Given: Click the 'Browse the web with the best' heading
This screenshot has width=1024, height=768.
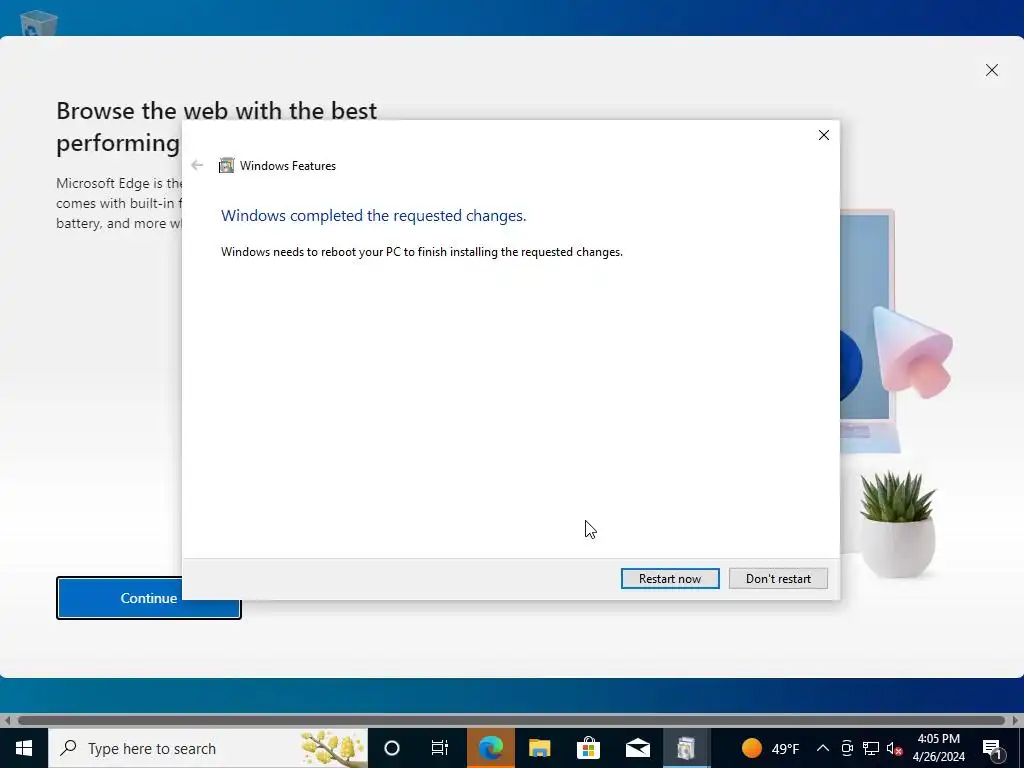Looking at the screenshot, I should point(216,111).
